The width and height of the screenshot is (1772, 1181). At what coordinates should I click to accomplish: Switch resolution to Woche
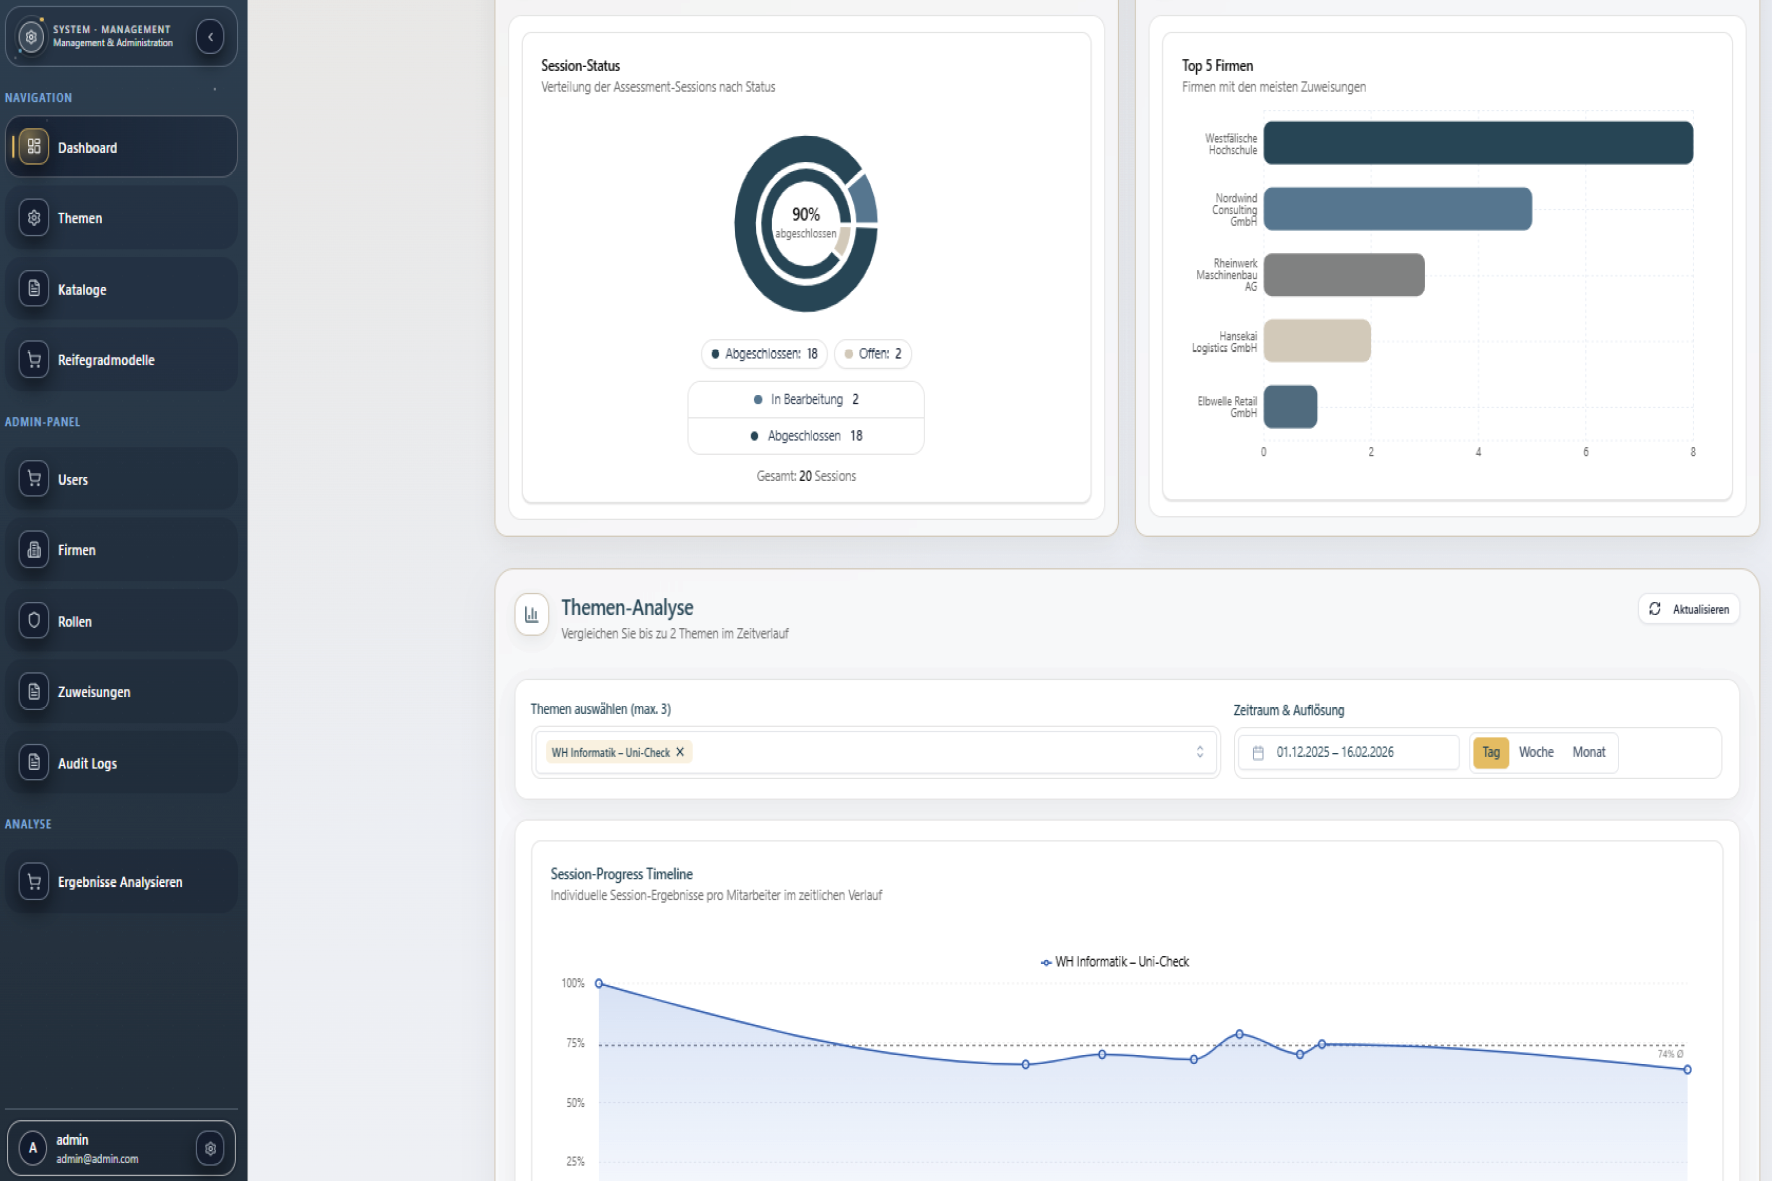click(1536, 752)
